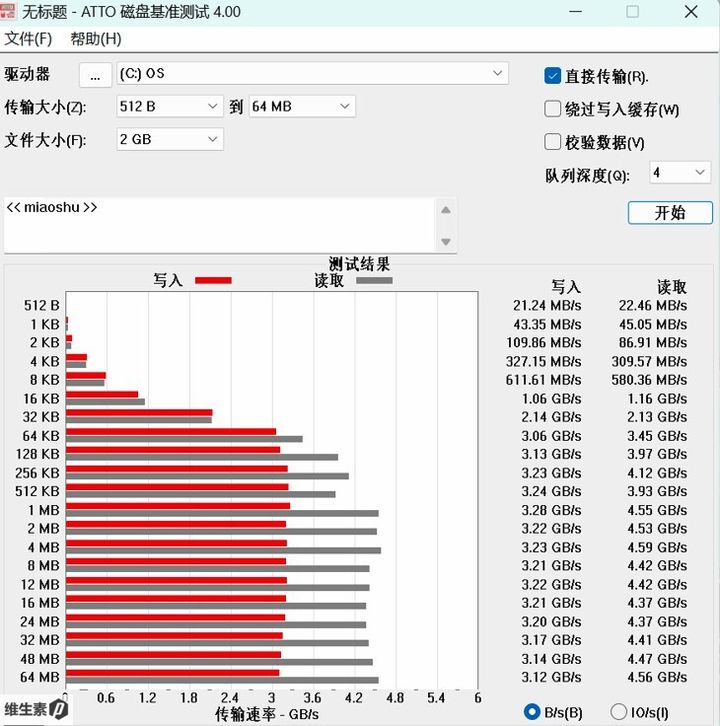Click the 1.16 GB/s read value
This screenshot has width=720, height=726.
click(657, 399)
